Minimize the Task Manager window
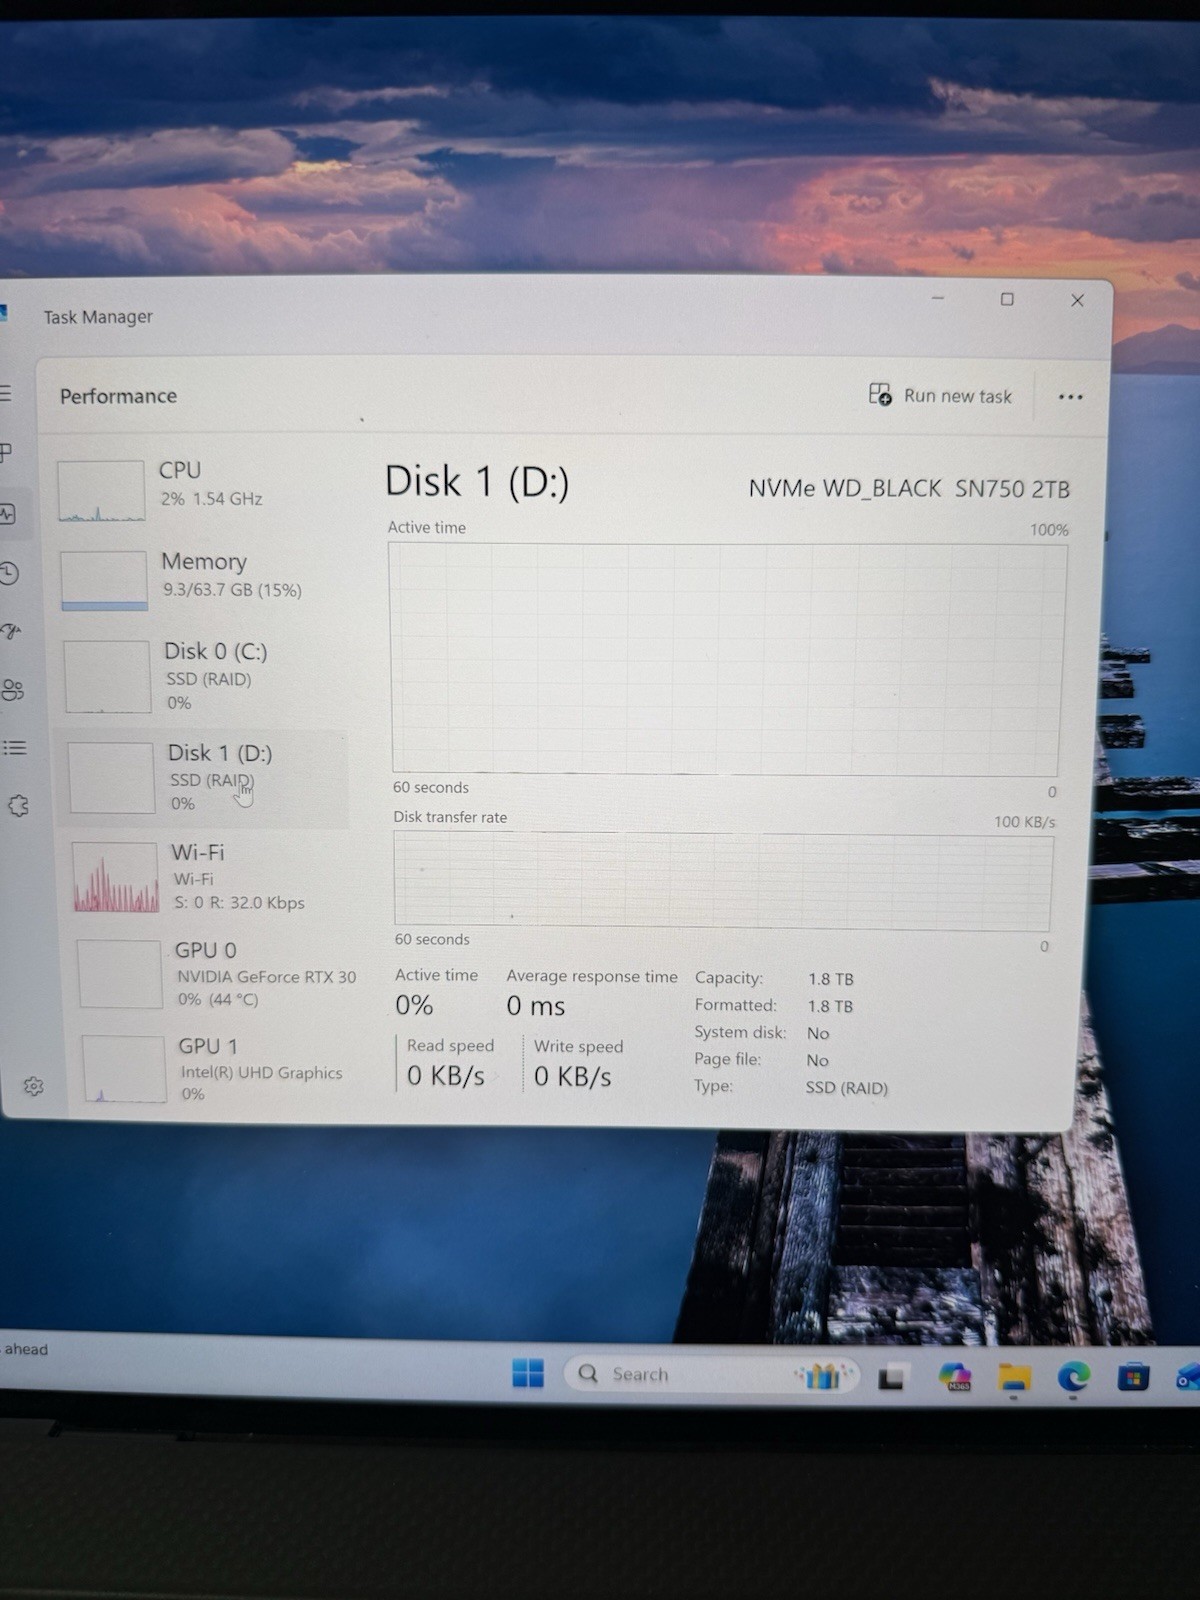The width and height of the screenshot is (1200, 1600). click(x=938, y=298)
